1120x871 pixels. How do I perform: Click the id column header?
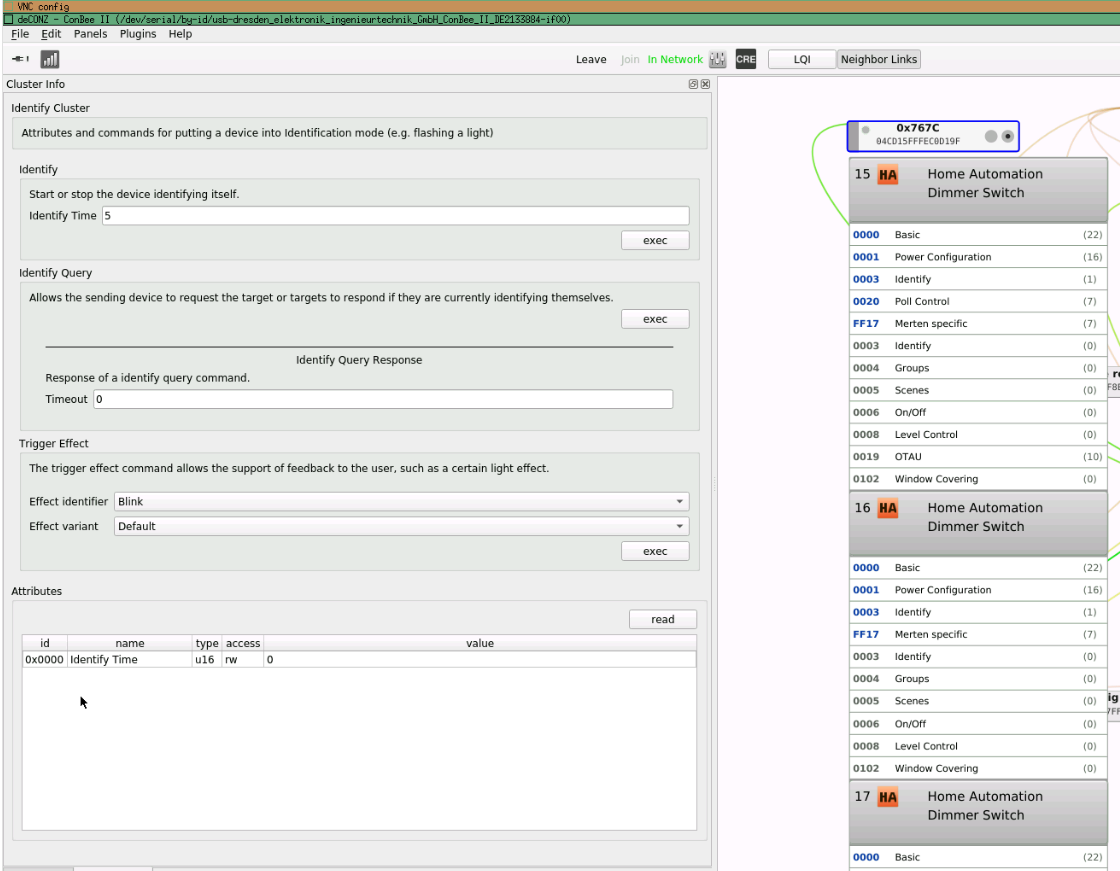point(44,643)
